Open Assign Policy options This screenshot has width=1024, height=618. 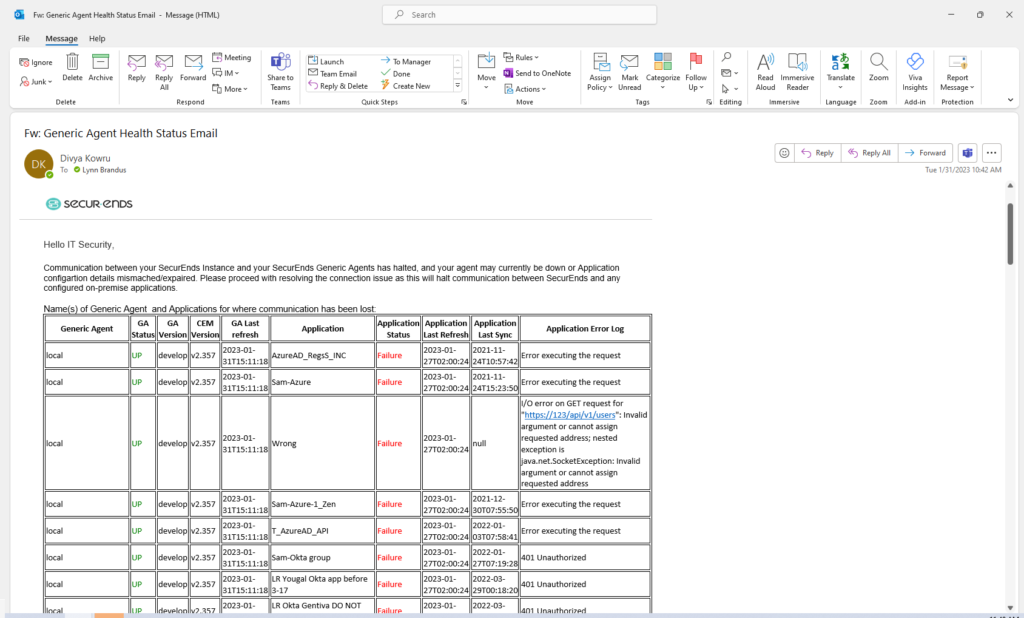click(600, 72)
